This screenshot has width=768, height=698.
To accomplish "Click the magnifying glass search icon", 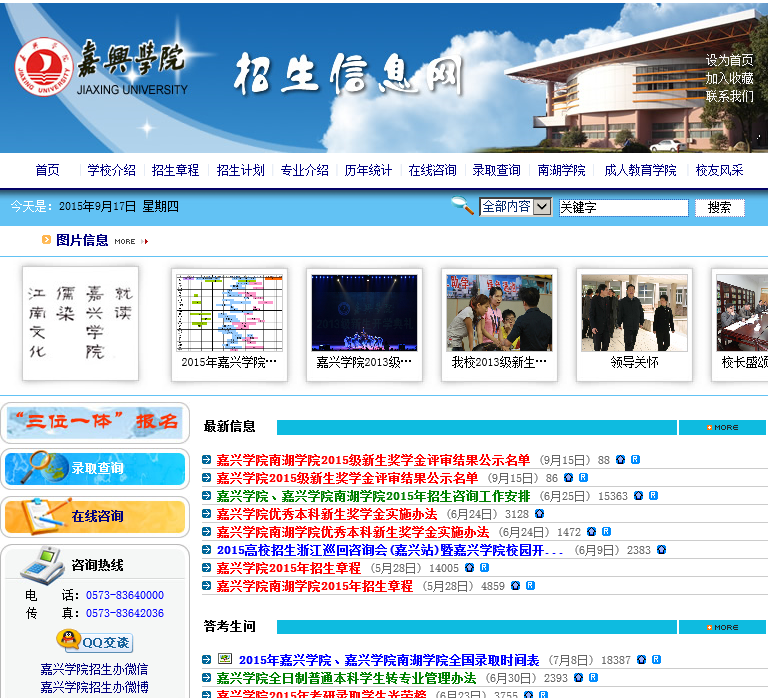I will coord(462,205).
